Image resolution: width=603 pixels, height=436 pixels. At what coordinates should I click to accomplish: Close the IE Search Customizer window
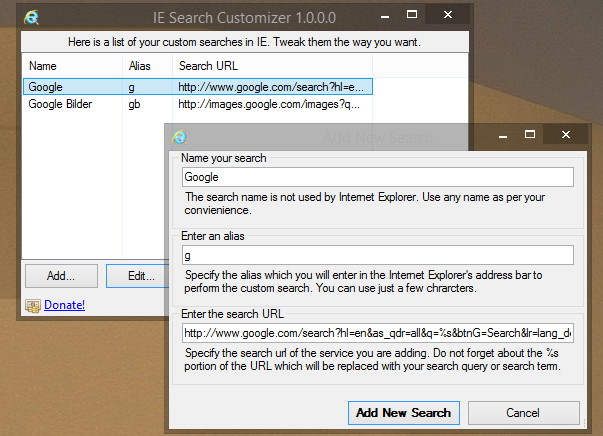448,15
